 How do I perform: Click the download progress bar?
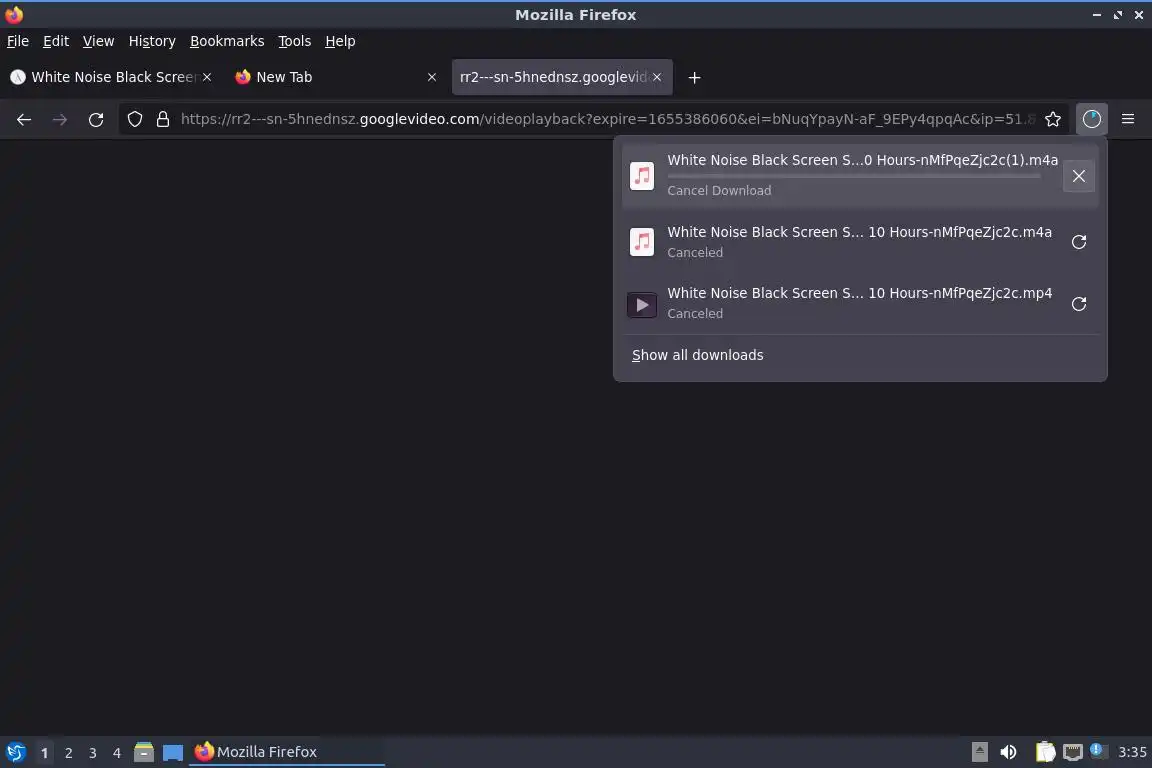click(x=854, y=176)
